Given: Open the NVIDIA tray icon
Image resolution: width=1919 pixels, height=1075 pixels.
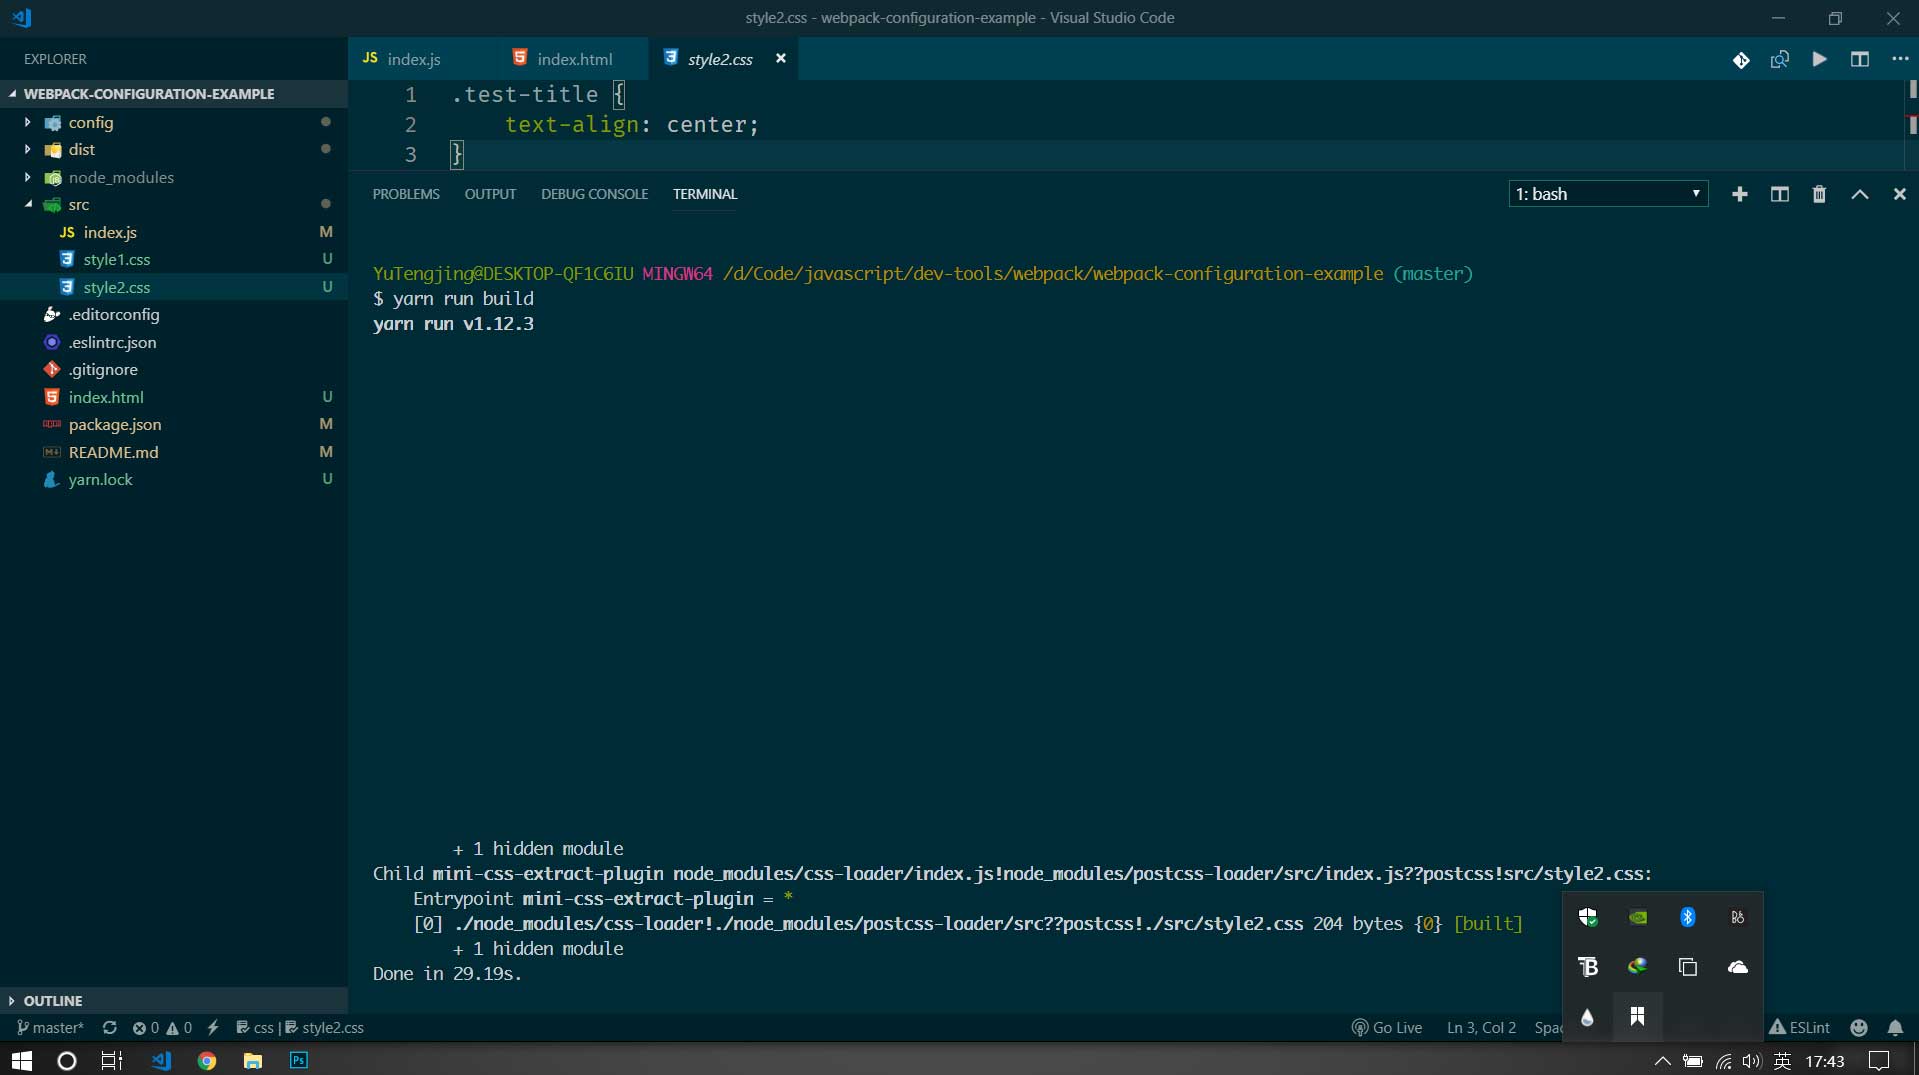Looking at the screenshot, I should pos(1638,917).
